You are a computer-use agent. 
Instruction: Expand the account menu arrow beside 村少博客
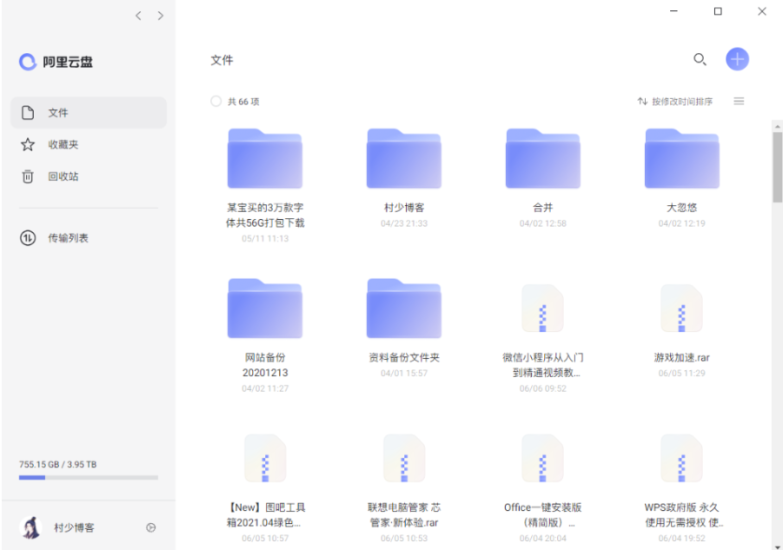pyautogui.click(x=150, y=527)
